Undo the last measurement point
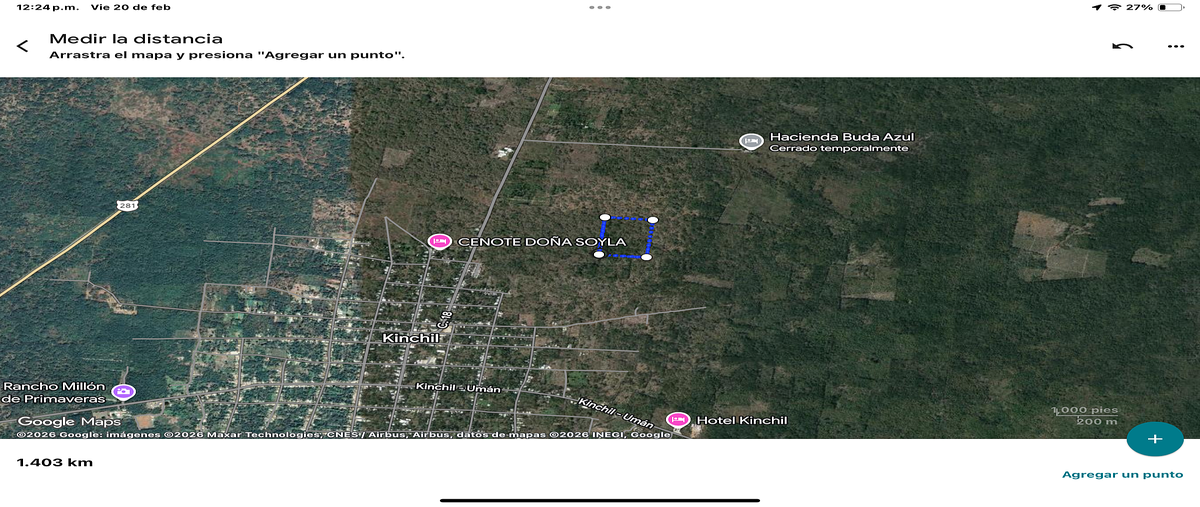The width and height of the screenshot is (1200, 507). pyautogui.click(x=1123, y=46)
